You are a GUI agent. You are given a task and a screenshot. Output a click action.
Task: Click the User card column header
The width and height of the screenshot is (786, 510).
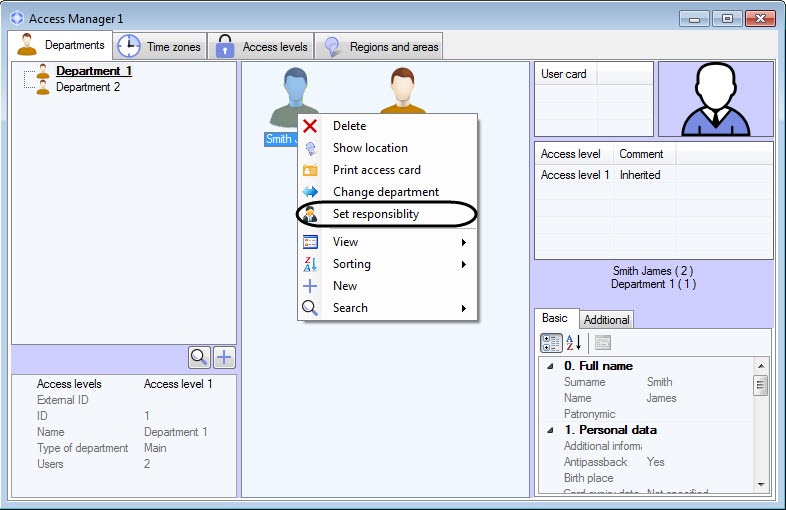pyautogui.click(x=566, y=74)
